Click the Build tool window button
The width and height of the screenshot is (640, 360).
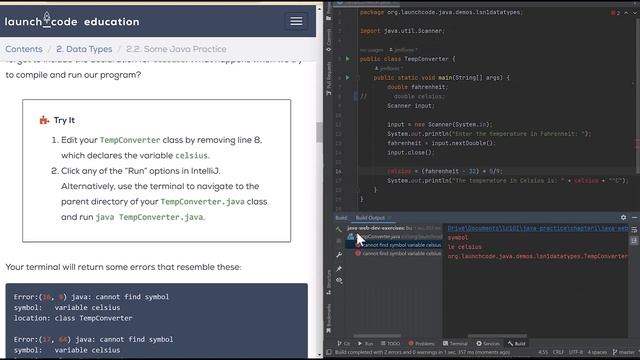tap(517, 344)
